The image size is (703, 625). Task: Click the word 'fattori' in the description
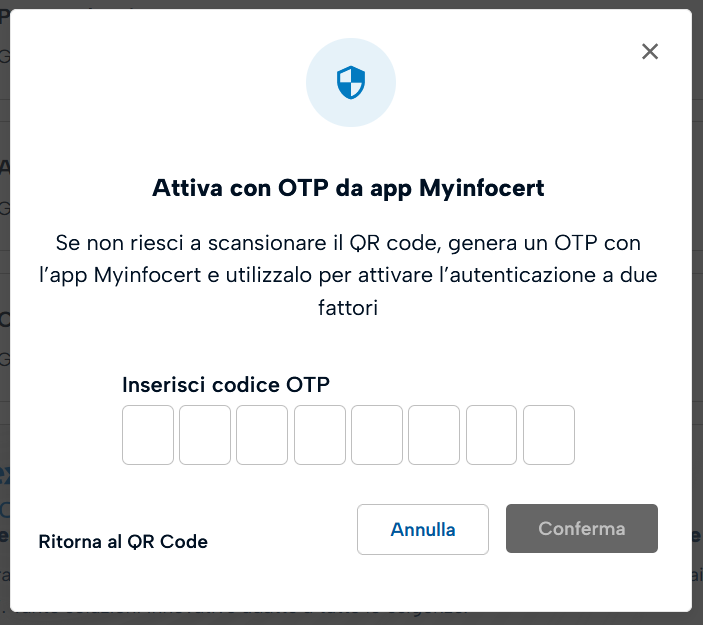click(x=348, y=309)
